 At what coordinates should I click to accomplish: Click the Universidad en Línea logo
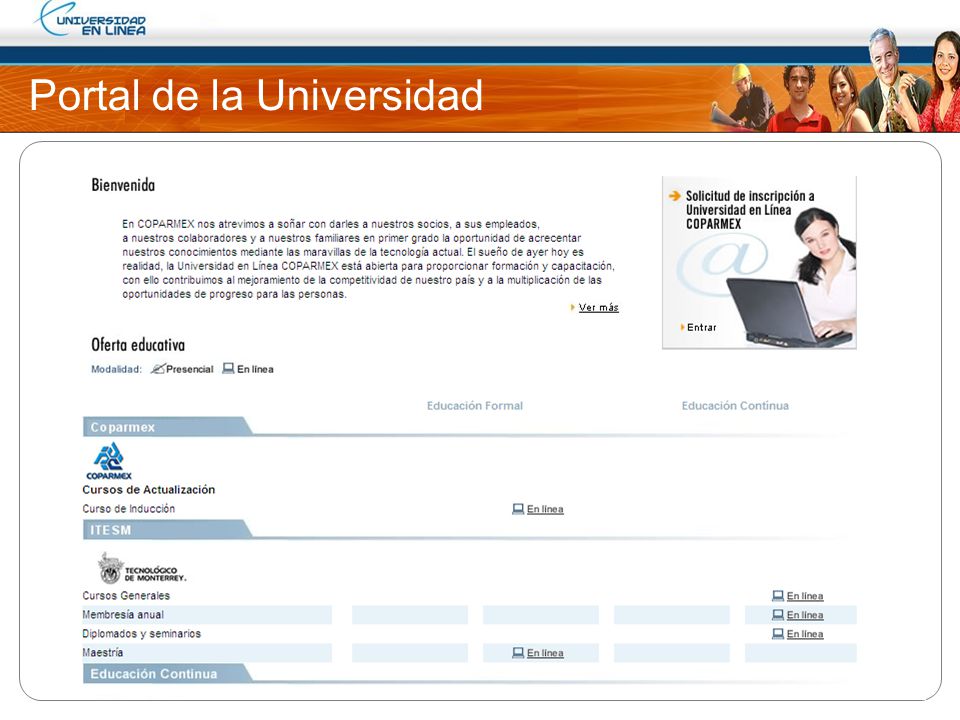point(92,20)
